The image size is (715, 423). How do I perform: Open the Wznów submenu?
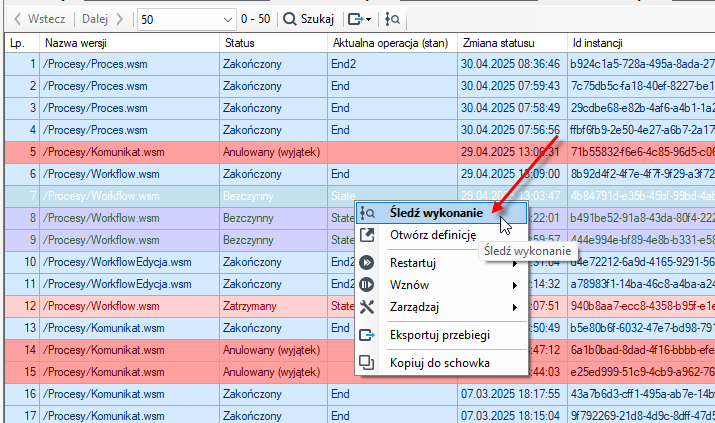tap(441, 285)
